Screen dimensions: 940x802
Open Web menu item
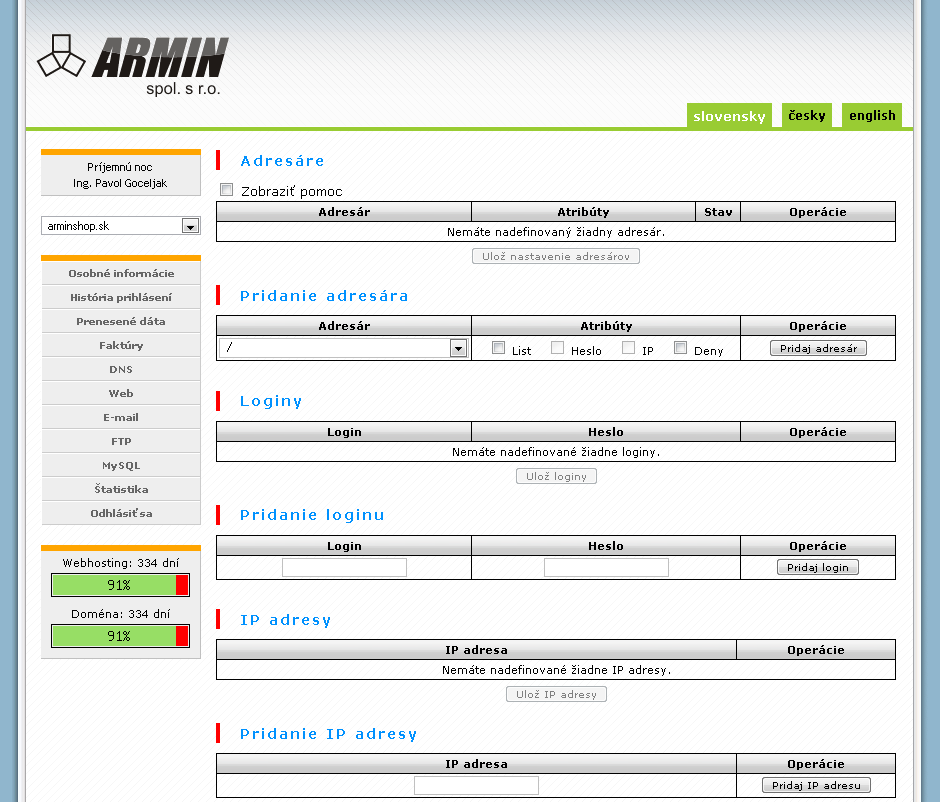(121, 393)
